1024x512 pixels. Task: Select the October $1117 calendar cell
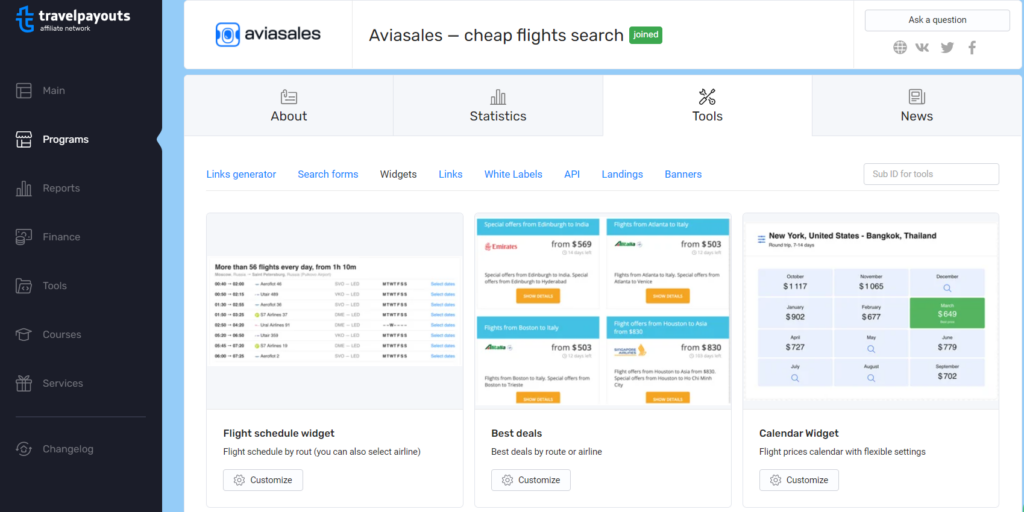[x=795, y=282]
